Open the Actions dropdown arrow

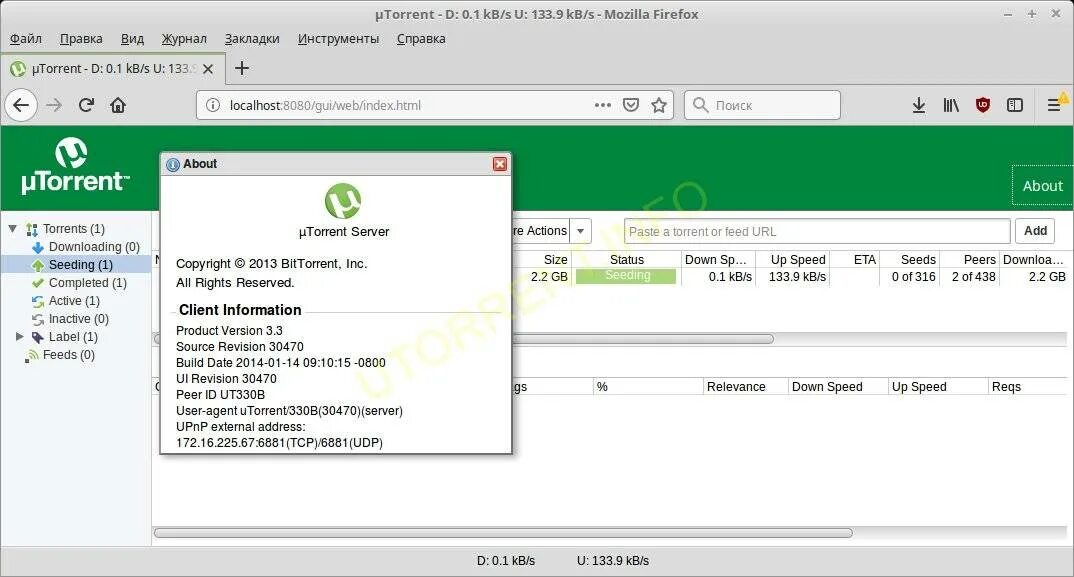click(x=580, y=231)
